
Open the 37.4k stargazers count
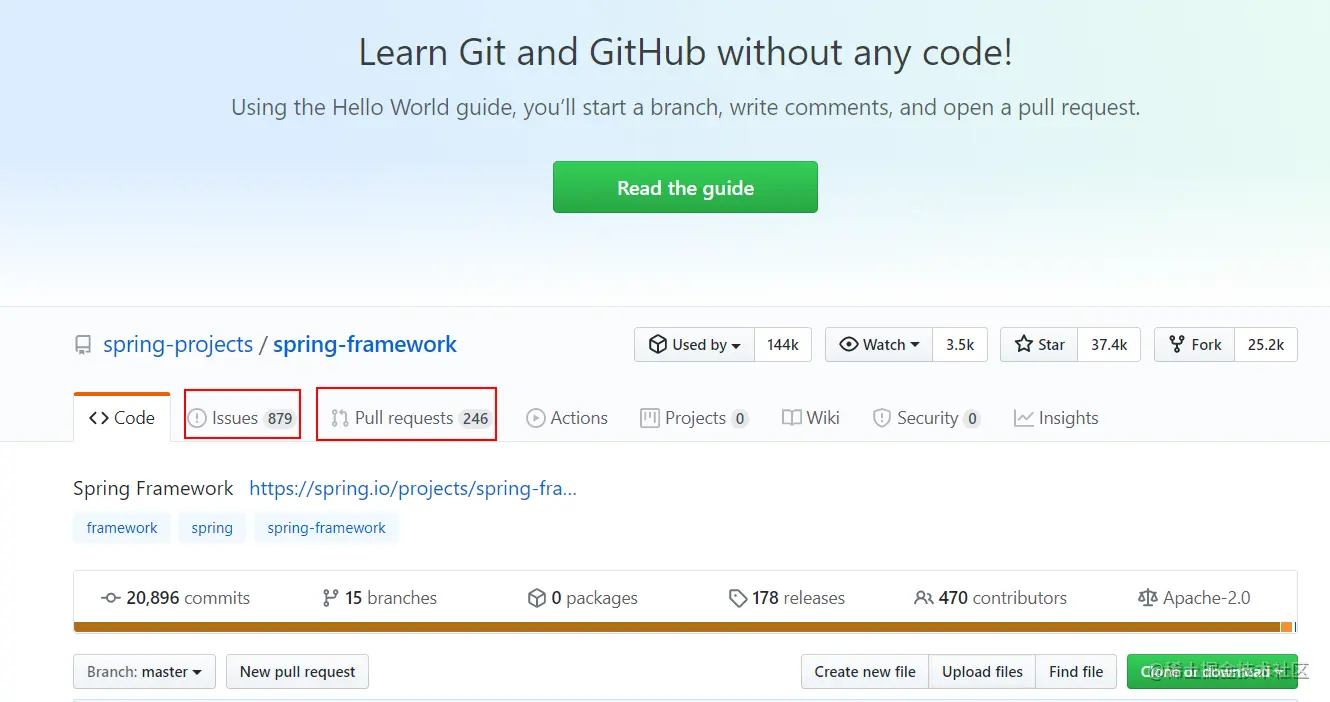[1109, 344]
